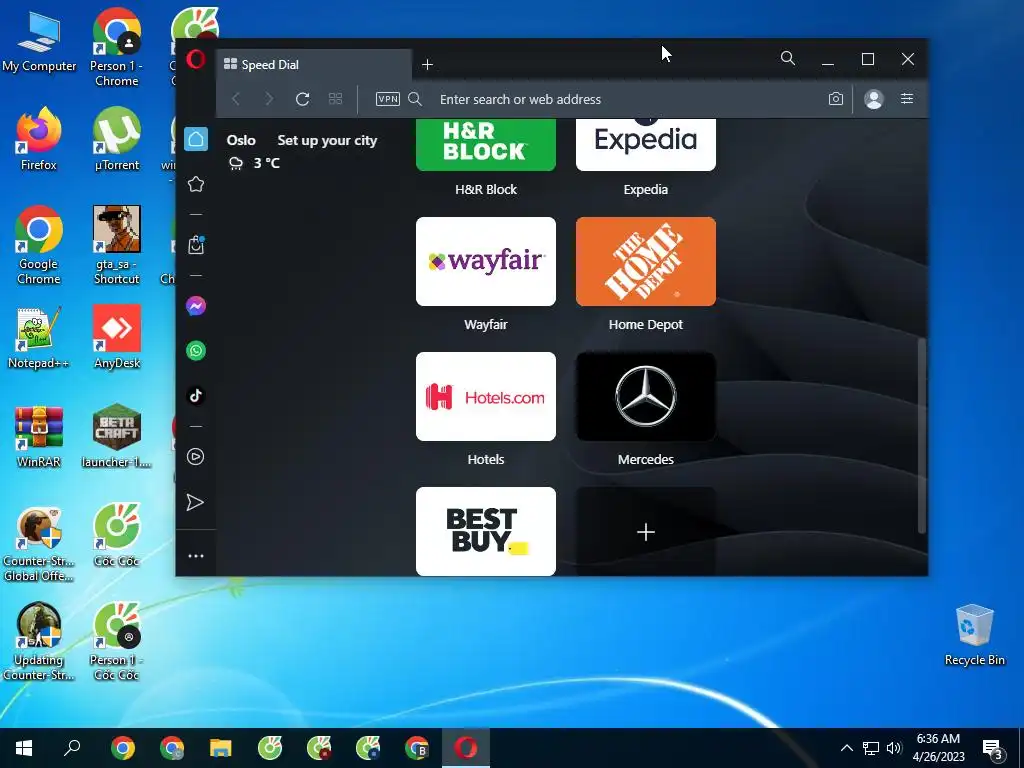Screen dimensions: 1024x768
Task: Select Cốc Cốc desktop icon
Action: click(x=116, y=534)
